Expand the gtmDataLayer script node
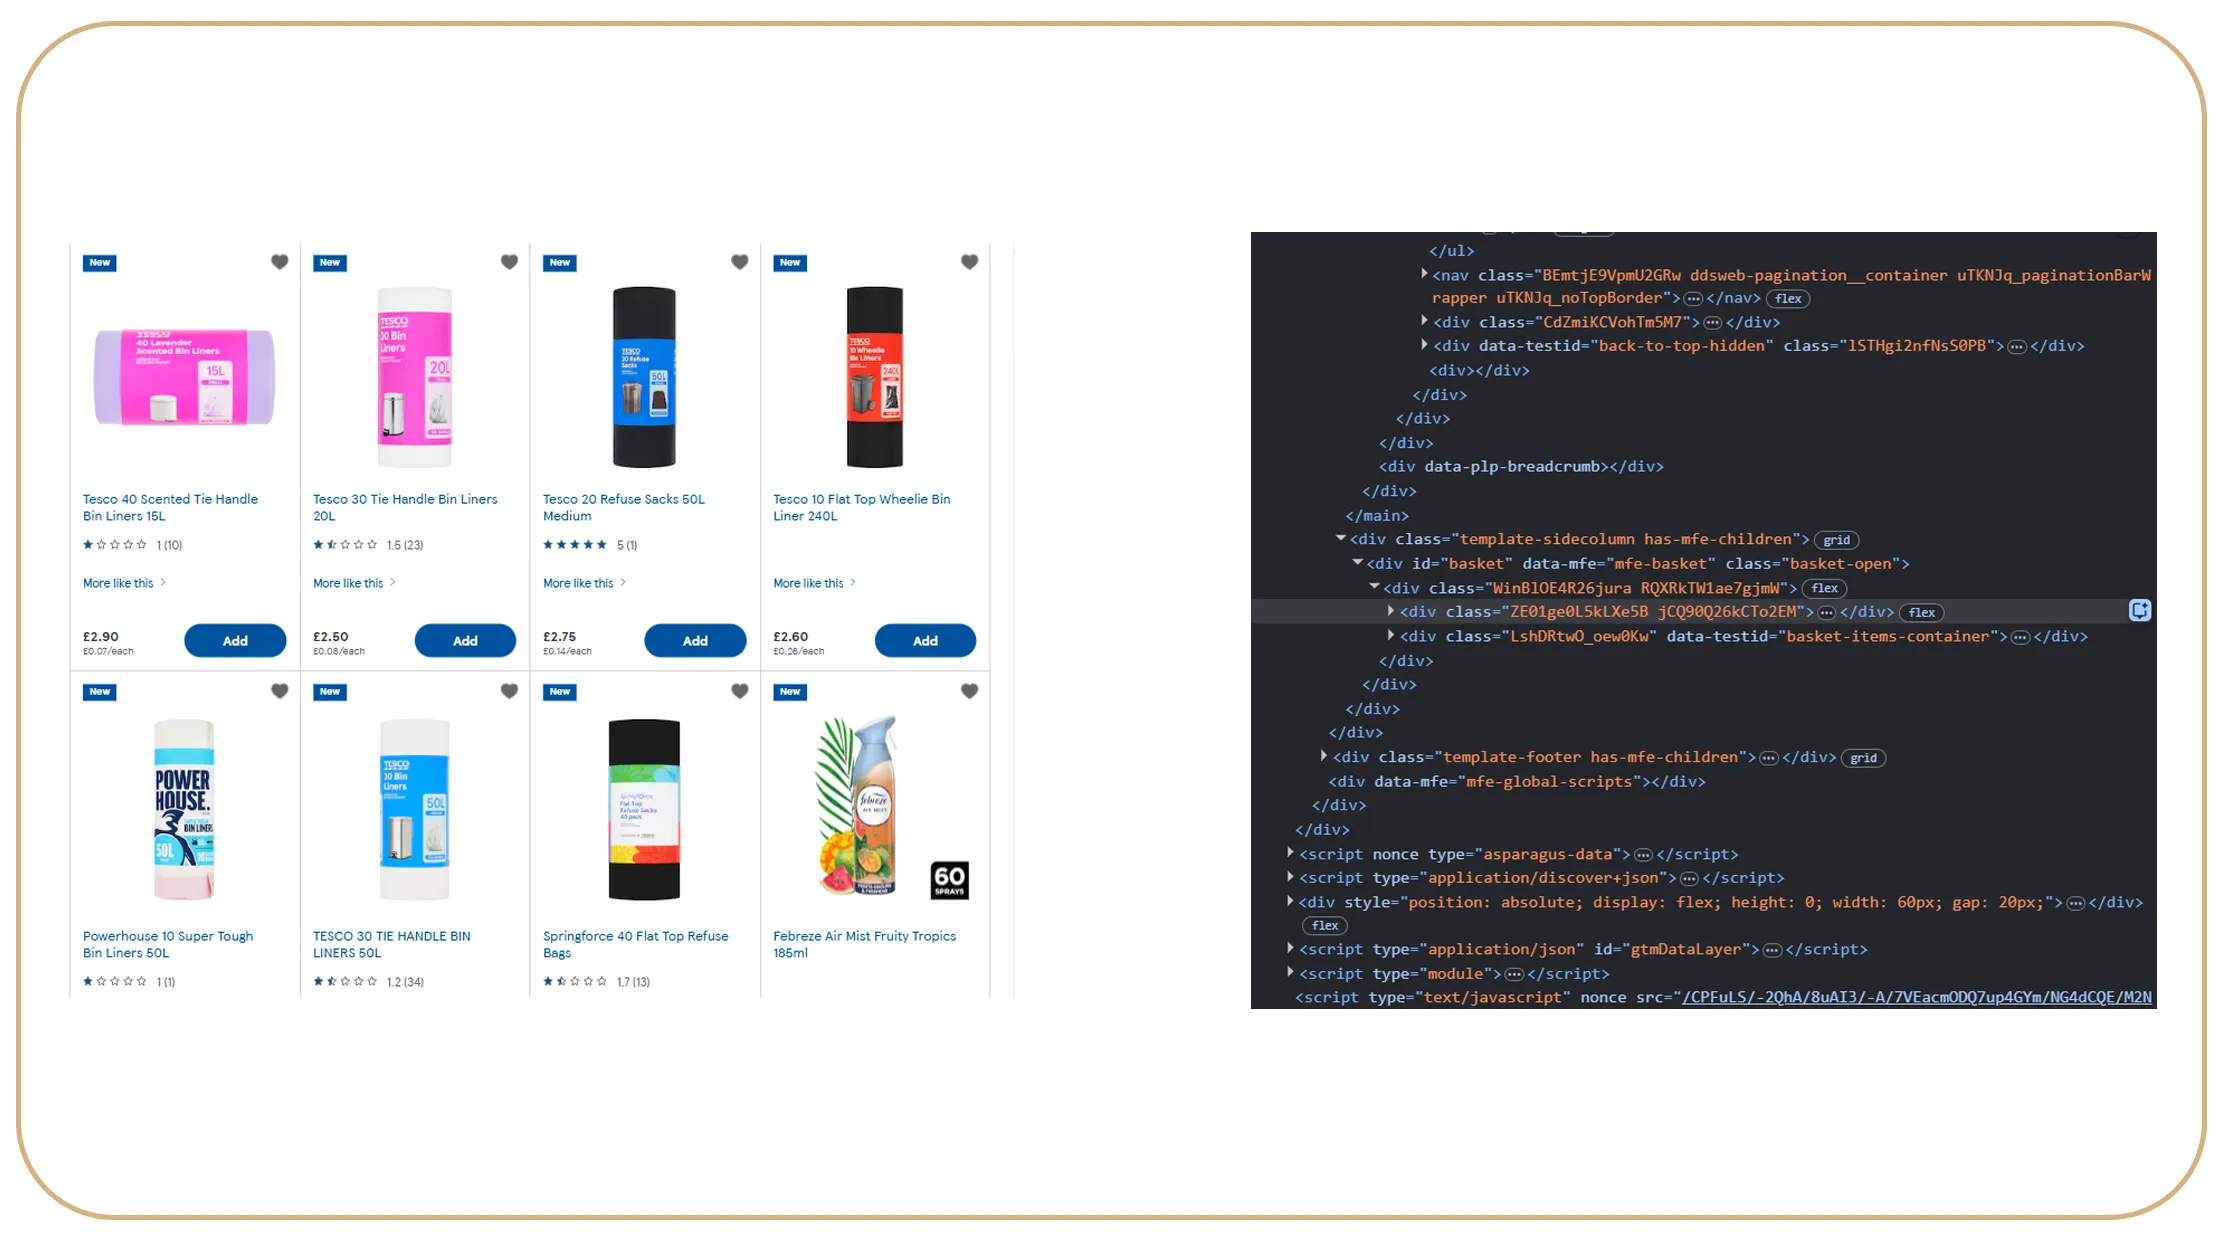 (x=1290, y=949)
